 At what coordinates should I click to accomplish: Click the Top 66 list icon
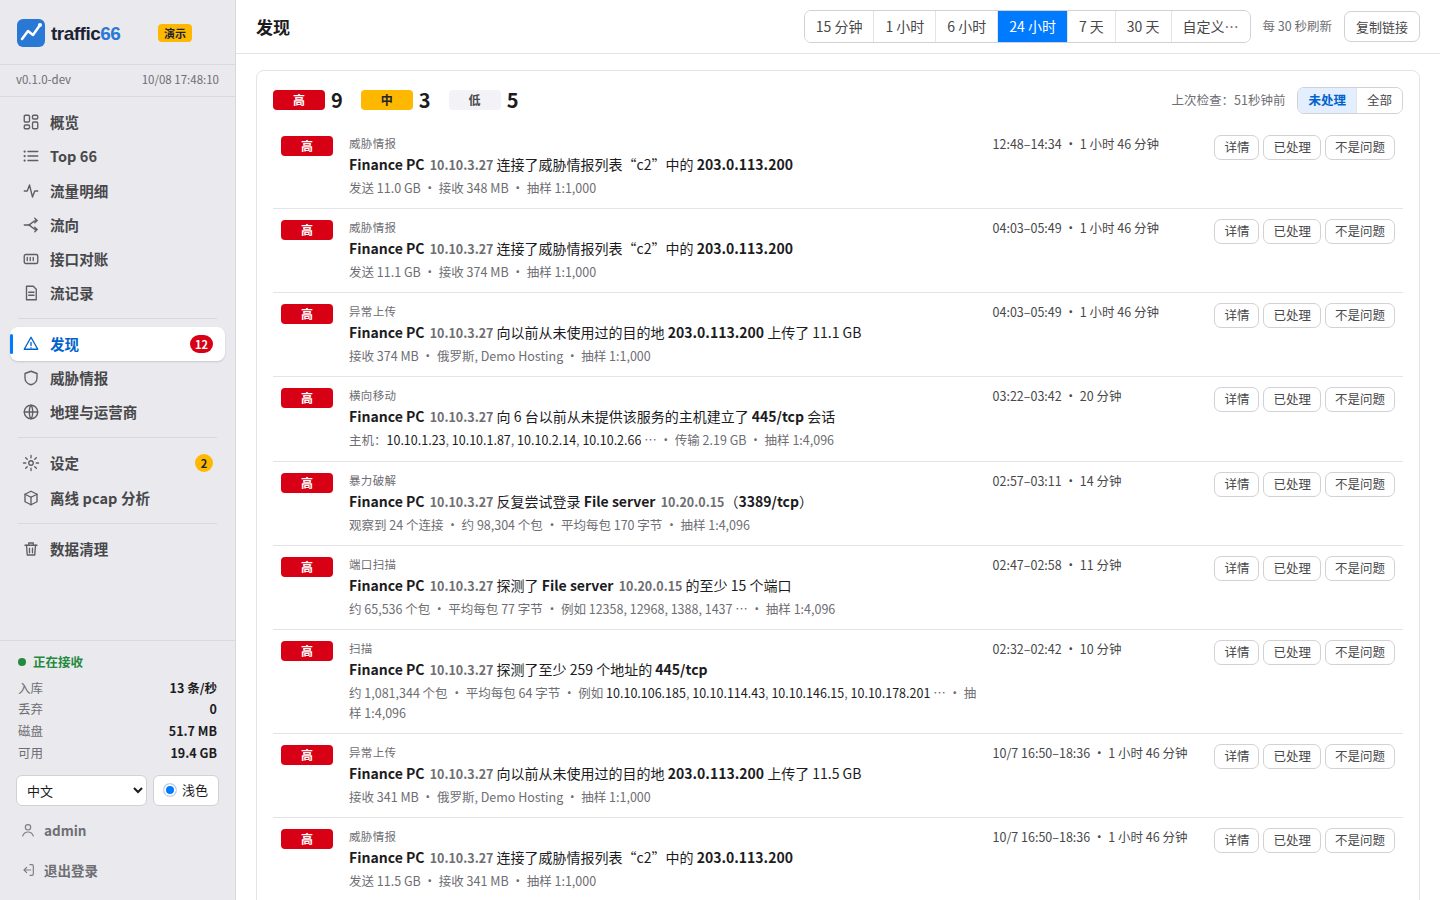31,156
